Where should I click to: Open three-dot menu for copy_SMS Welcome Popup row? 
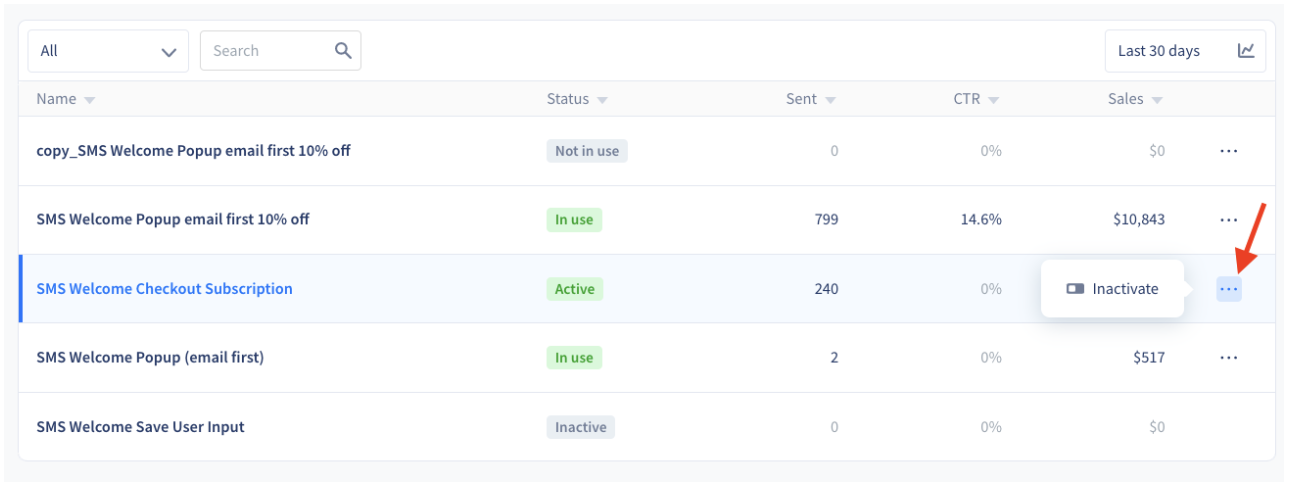tap(1229, 151)
